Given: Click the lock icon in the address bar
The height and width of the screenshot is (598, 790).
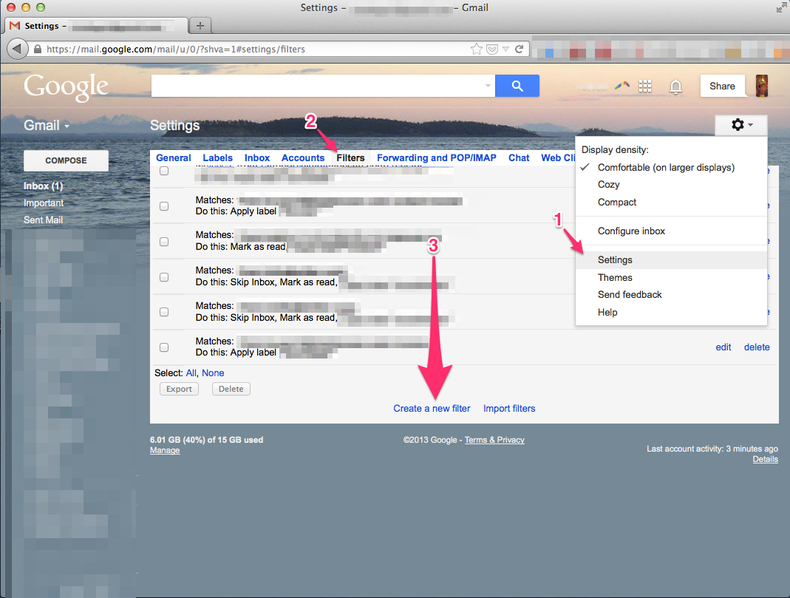Looking at the screenshot, I should point(37,49).
